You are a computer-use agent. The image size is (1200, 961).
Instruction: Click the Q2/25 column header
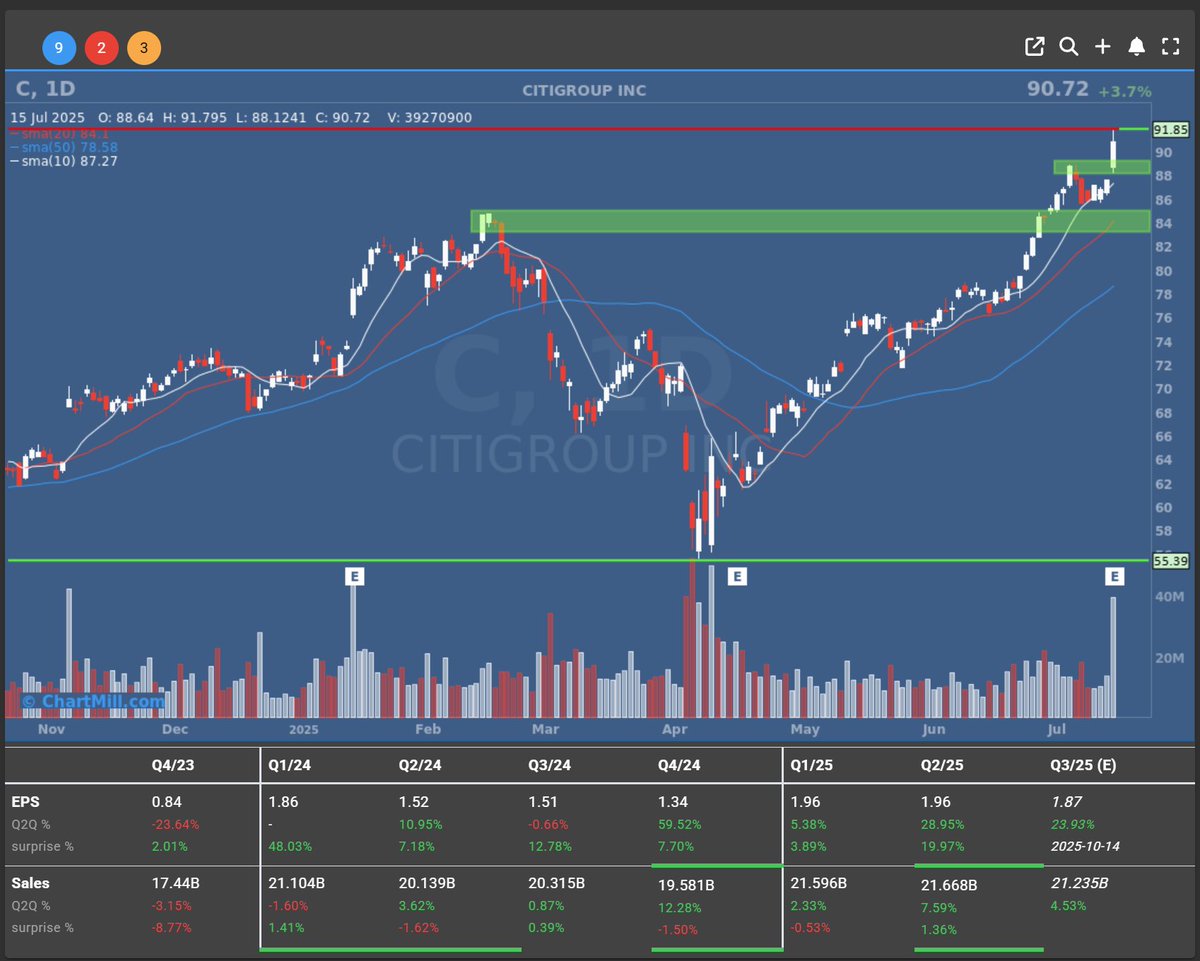[x=941, y=765]
